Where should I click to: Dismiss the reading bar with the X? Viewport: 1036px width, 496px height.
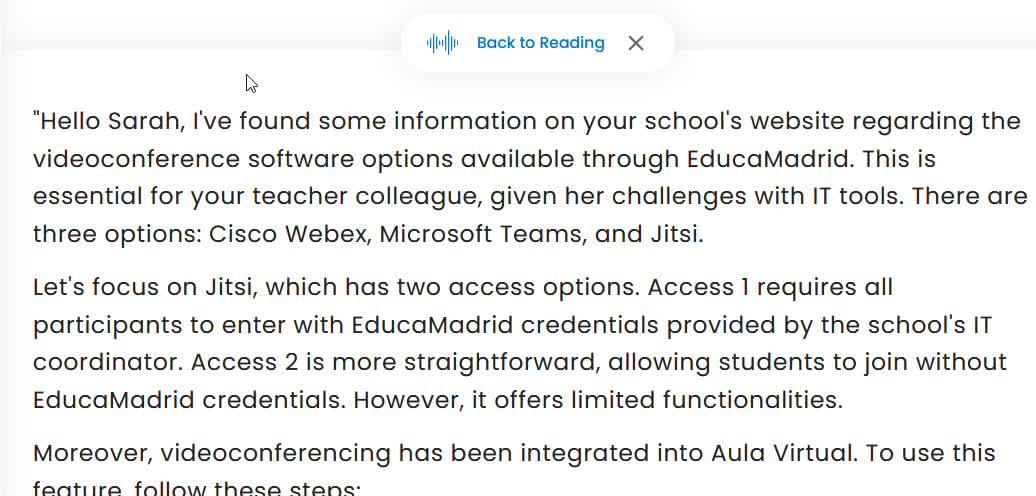click(636, 43)
